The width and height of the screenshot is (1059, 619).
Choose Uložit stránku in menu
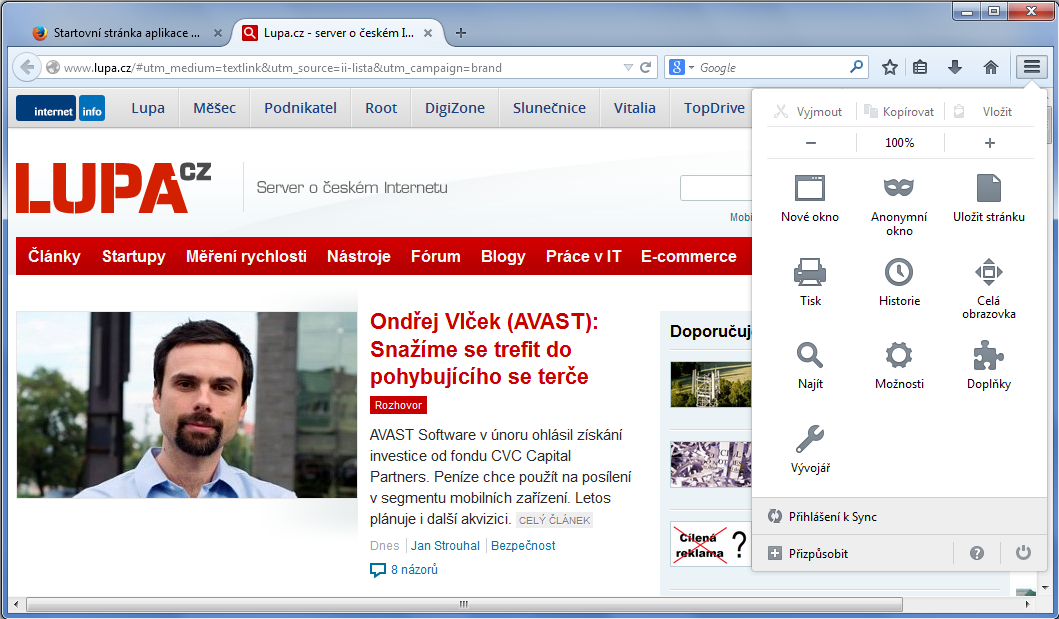point(989,198)
